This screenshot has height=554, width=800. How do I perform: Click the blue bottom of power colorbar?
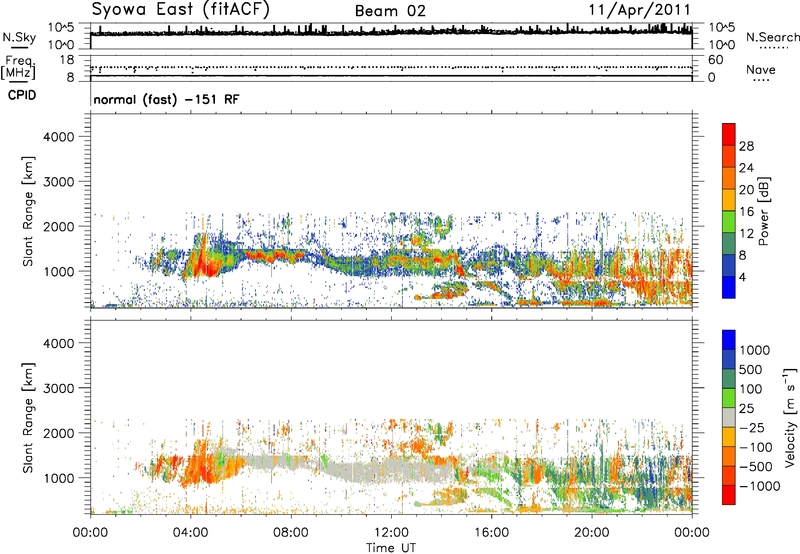[729, 287]
